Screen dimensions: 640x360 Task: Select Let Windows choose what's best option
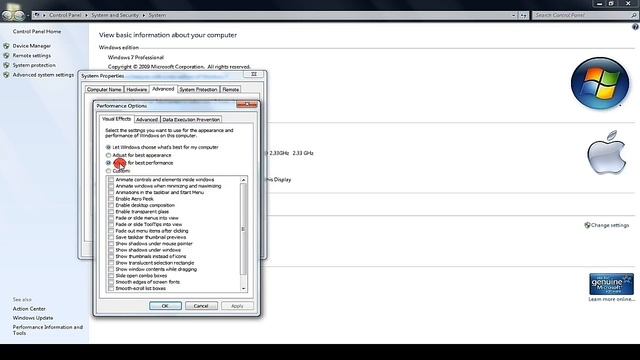(x=108, y=147)
